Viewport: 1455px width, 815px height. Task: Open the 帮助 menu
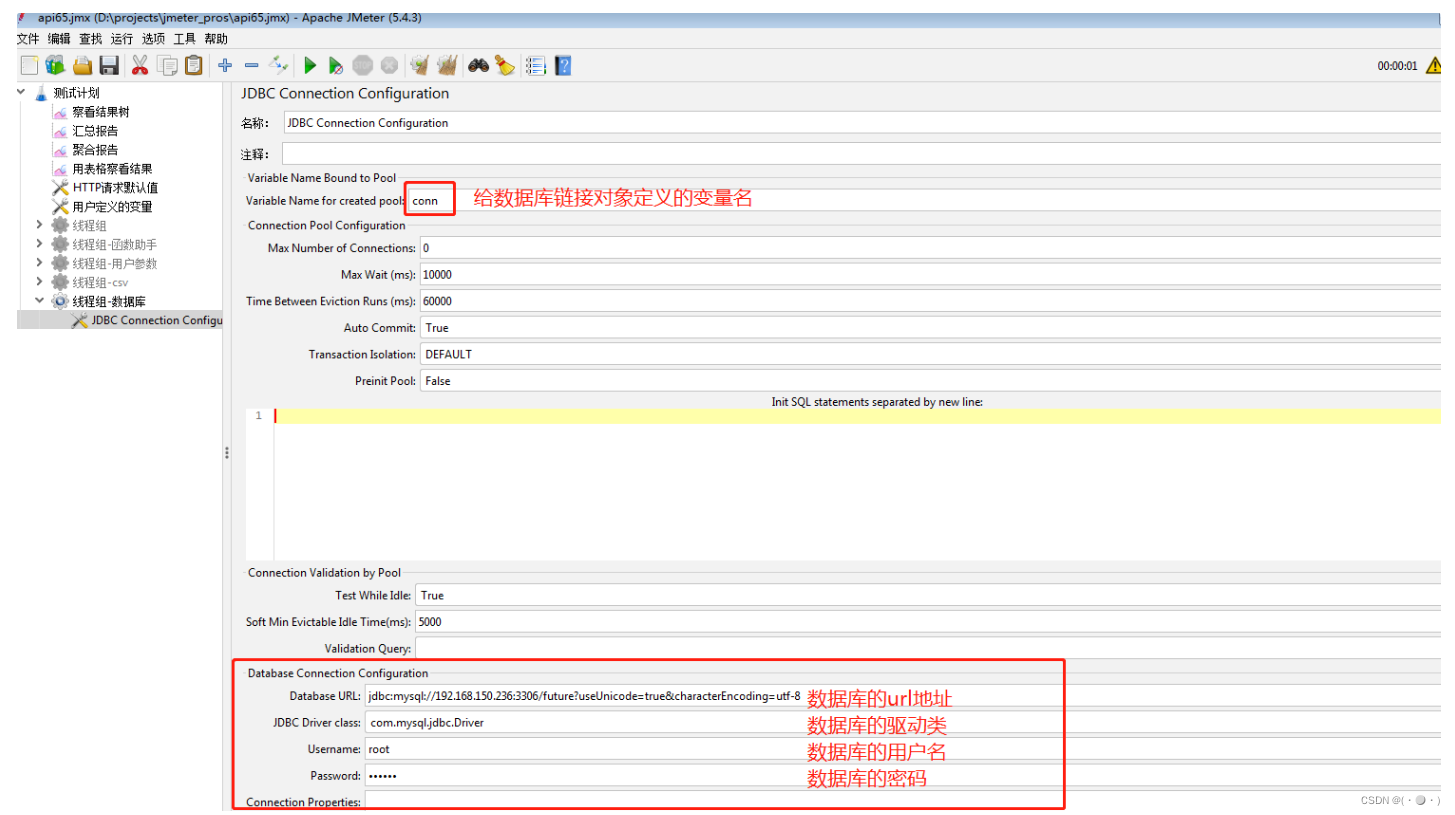pyautogui.click(x=215, y=39)
